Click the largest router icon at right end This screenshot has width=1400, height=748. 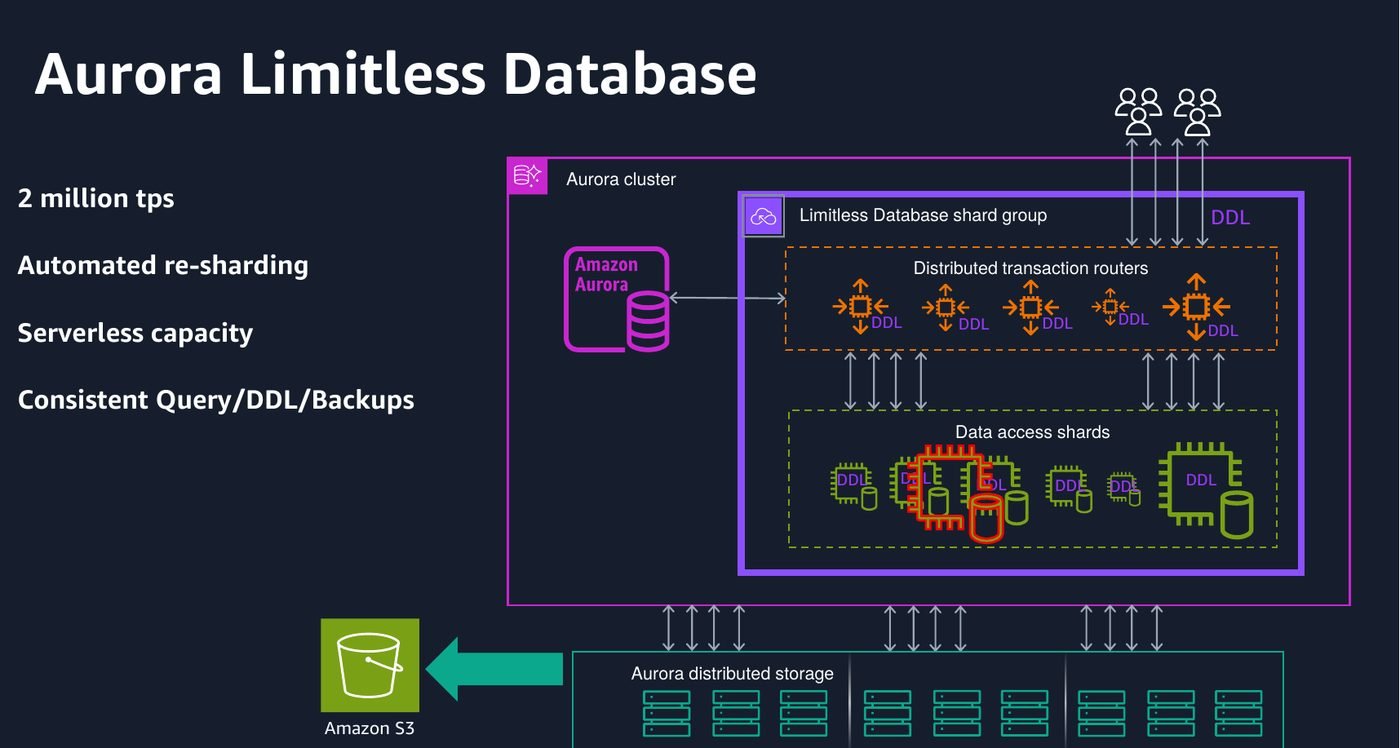(x=1195, y=307)
